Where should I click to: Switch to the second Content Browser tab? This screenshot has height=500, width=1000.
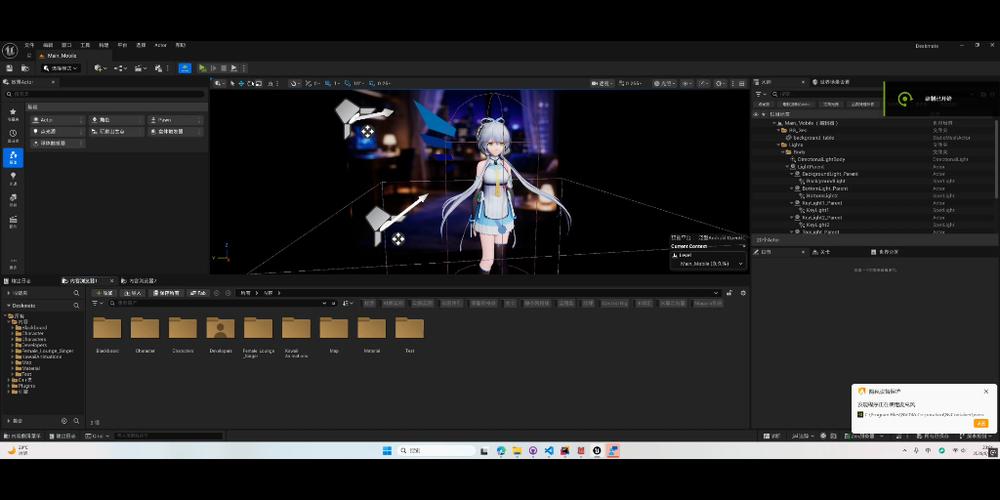[143, 281]
